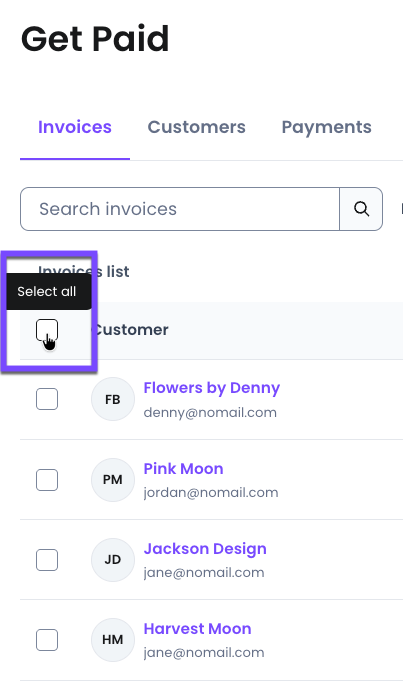
Task: Click the PM avatar for Pink Moon
Action: 113,480
